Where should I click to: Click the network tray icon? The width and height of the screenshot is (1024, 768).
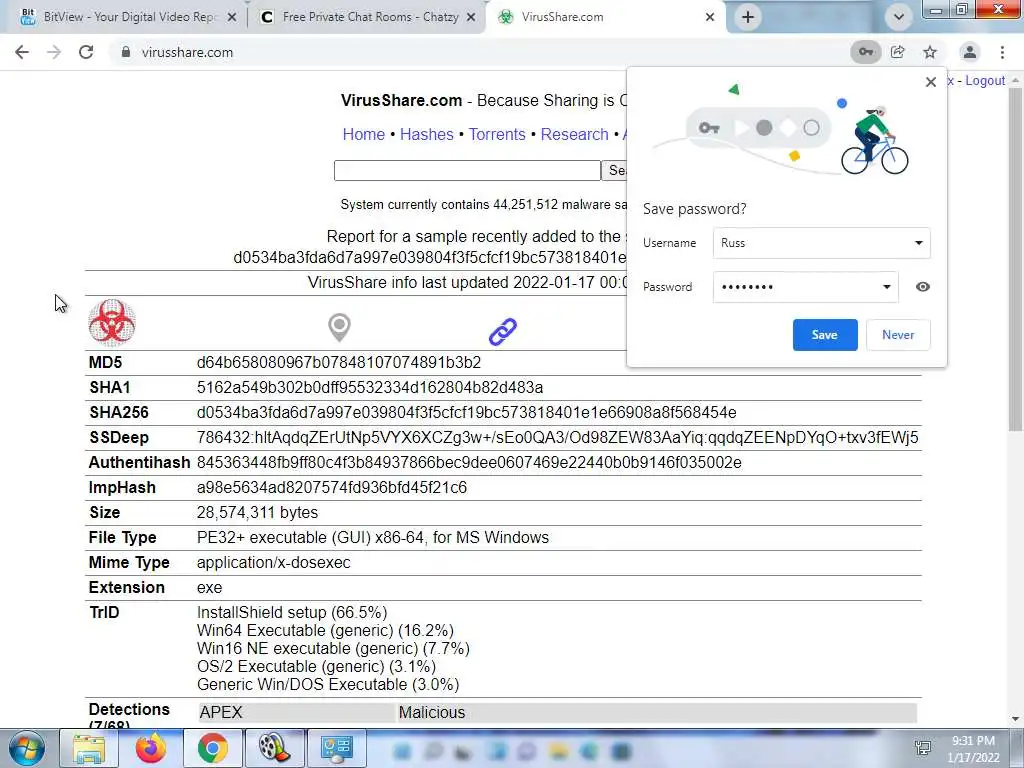coord(923,748)
